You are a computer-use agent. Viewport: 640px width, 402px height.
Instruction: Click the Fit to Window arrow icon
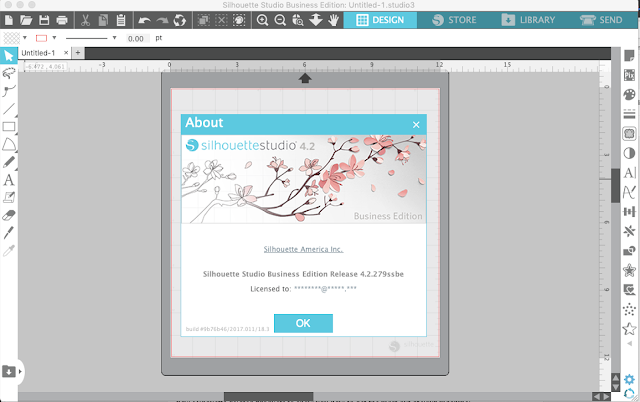tap(316, 20)
